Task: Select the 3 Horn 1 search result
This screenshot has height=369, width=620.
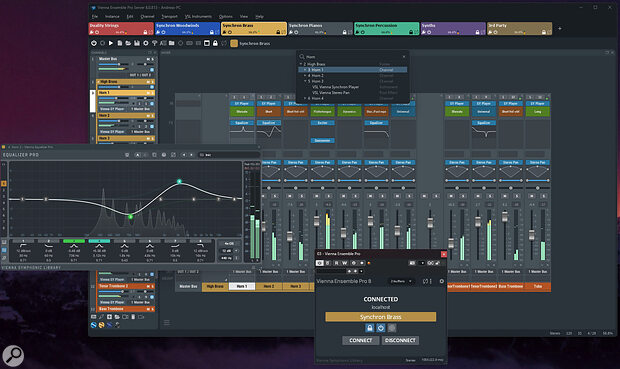Action: click(x=352, y=70)
